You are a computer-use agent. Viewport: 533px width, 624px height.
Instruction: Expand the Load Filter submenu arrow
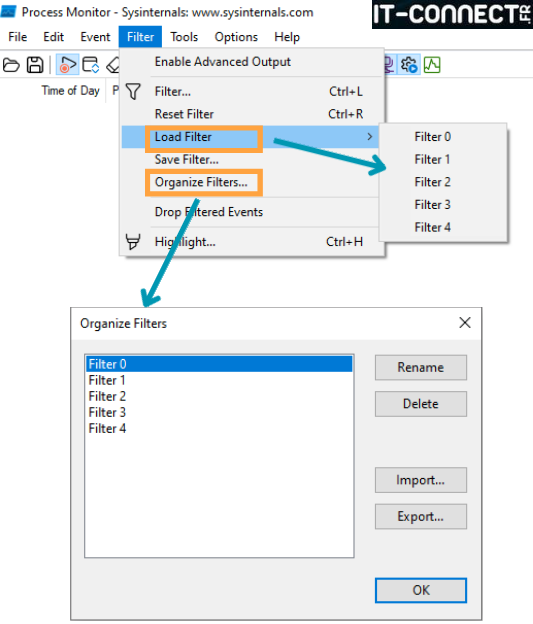pyautogui.click(x=369, y=136)
